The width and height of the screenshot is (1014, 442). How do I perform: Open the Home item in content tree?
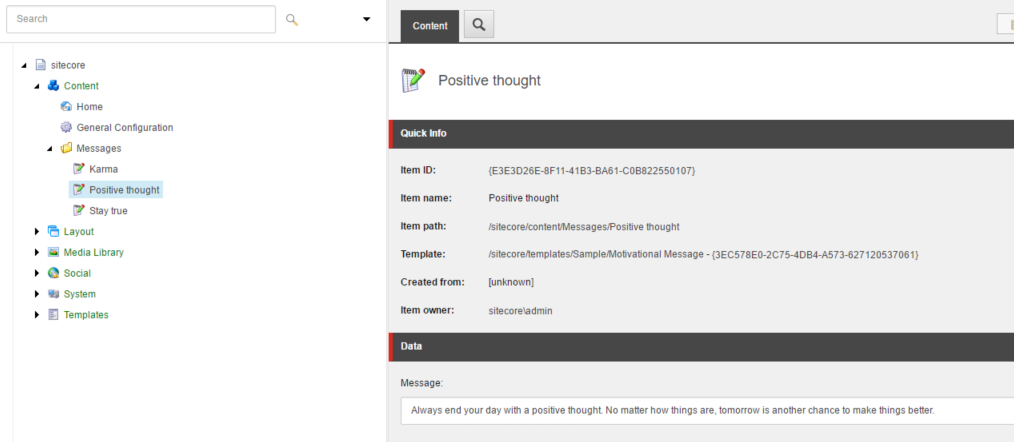[89, 107]
